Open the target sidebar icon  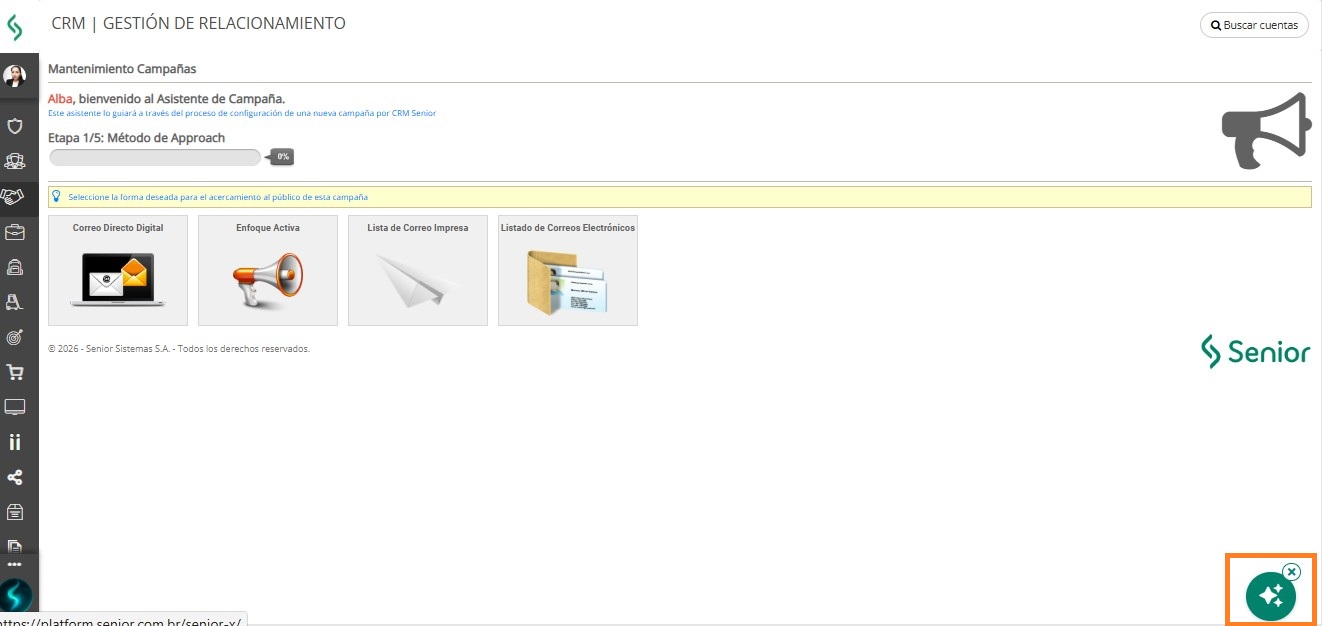click(15, 337)
